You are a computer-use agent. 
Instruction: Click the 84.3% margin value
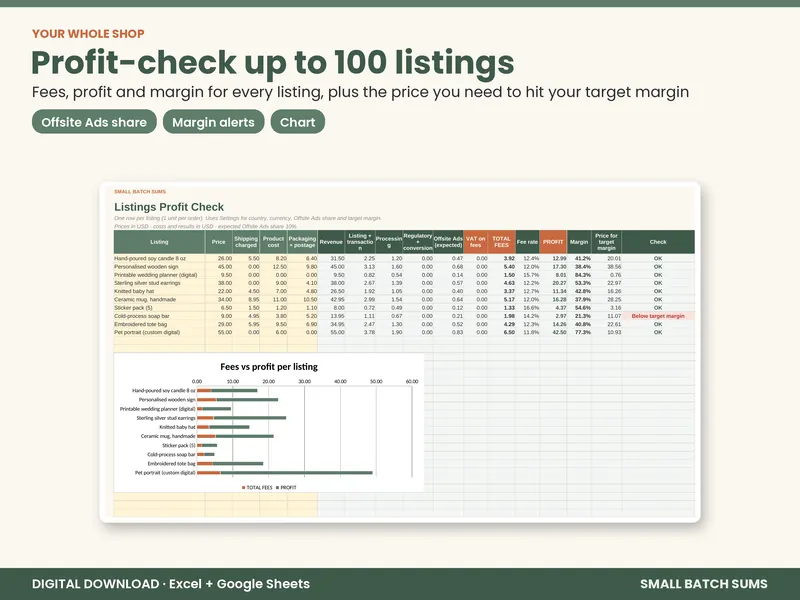click(x=583, y=274)
